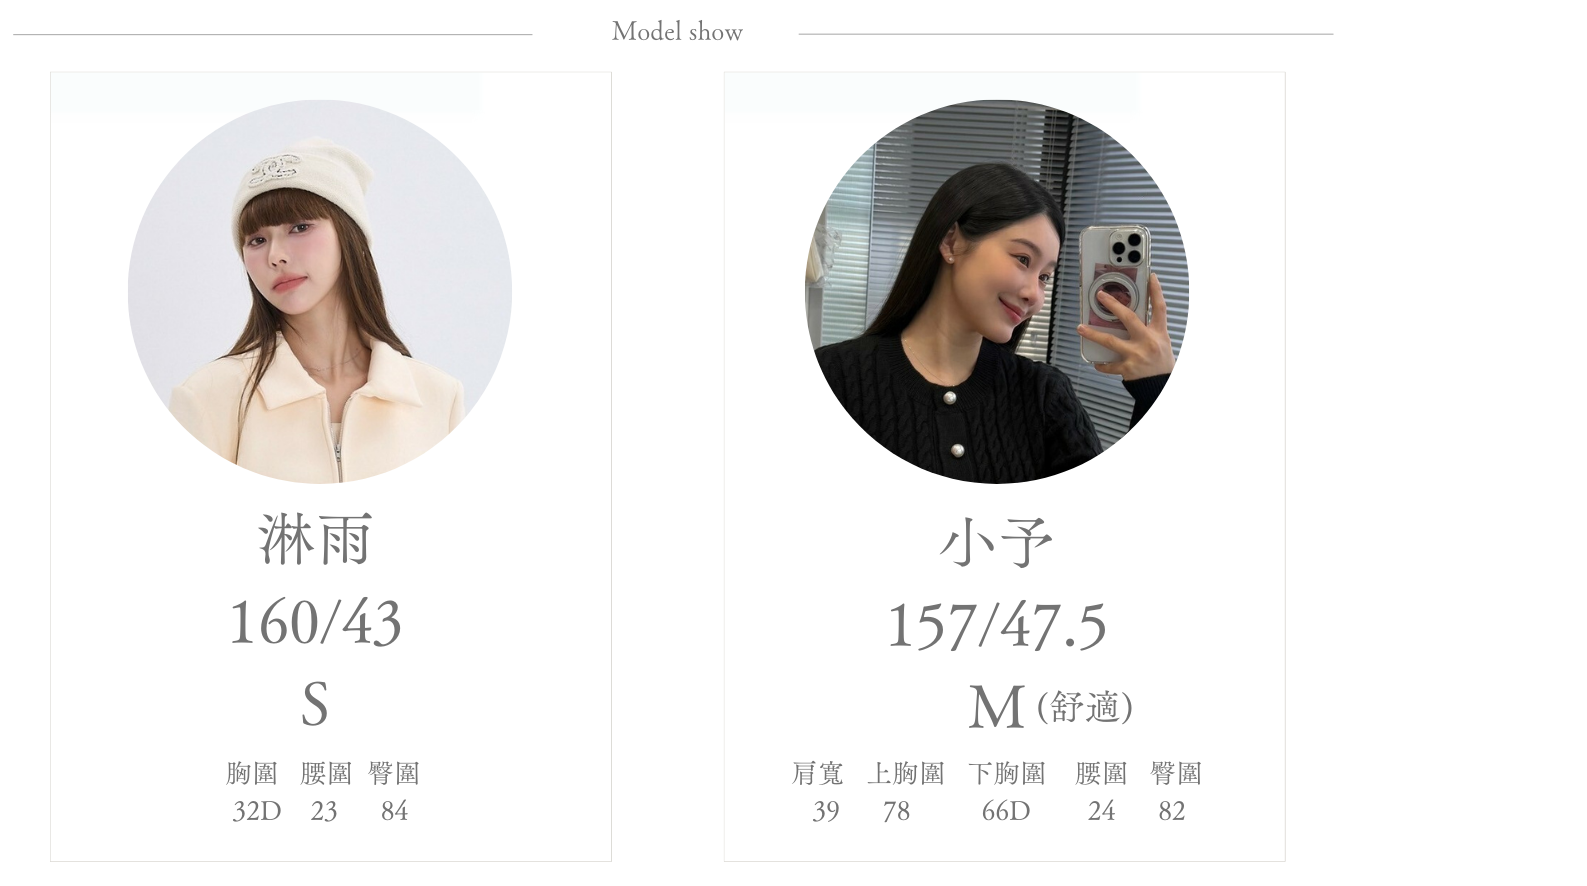Click the hip value 84

[x=394, y=811]
